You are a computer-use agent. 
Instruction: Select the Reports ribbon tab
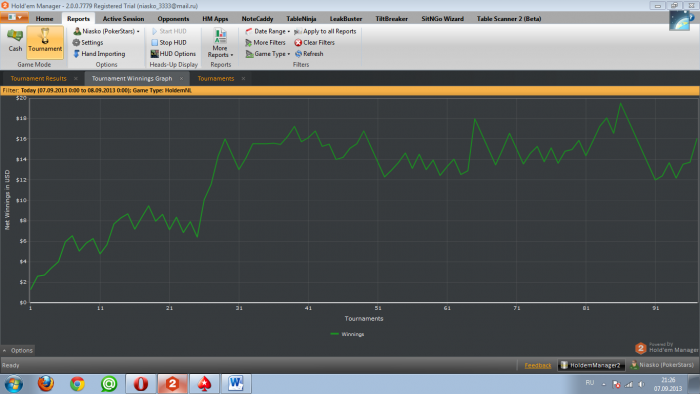(x=78, y=19)
